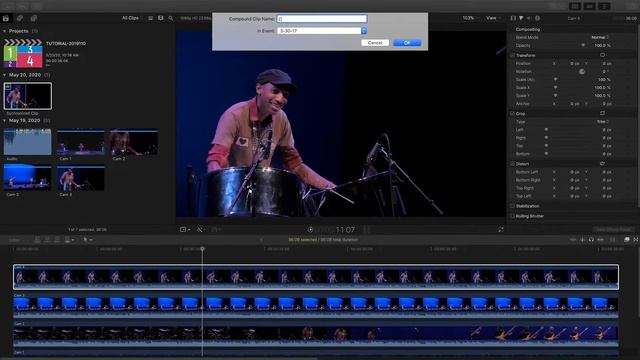This screenshot has width=640, height=360.
Task: Open the Transitions browser icon
Action: click(x=636, y=240)
